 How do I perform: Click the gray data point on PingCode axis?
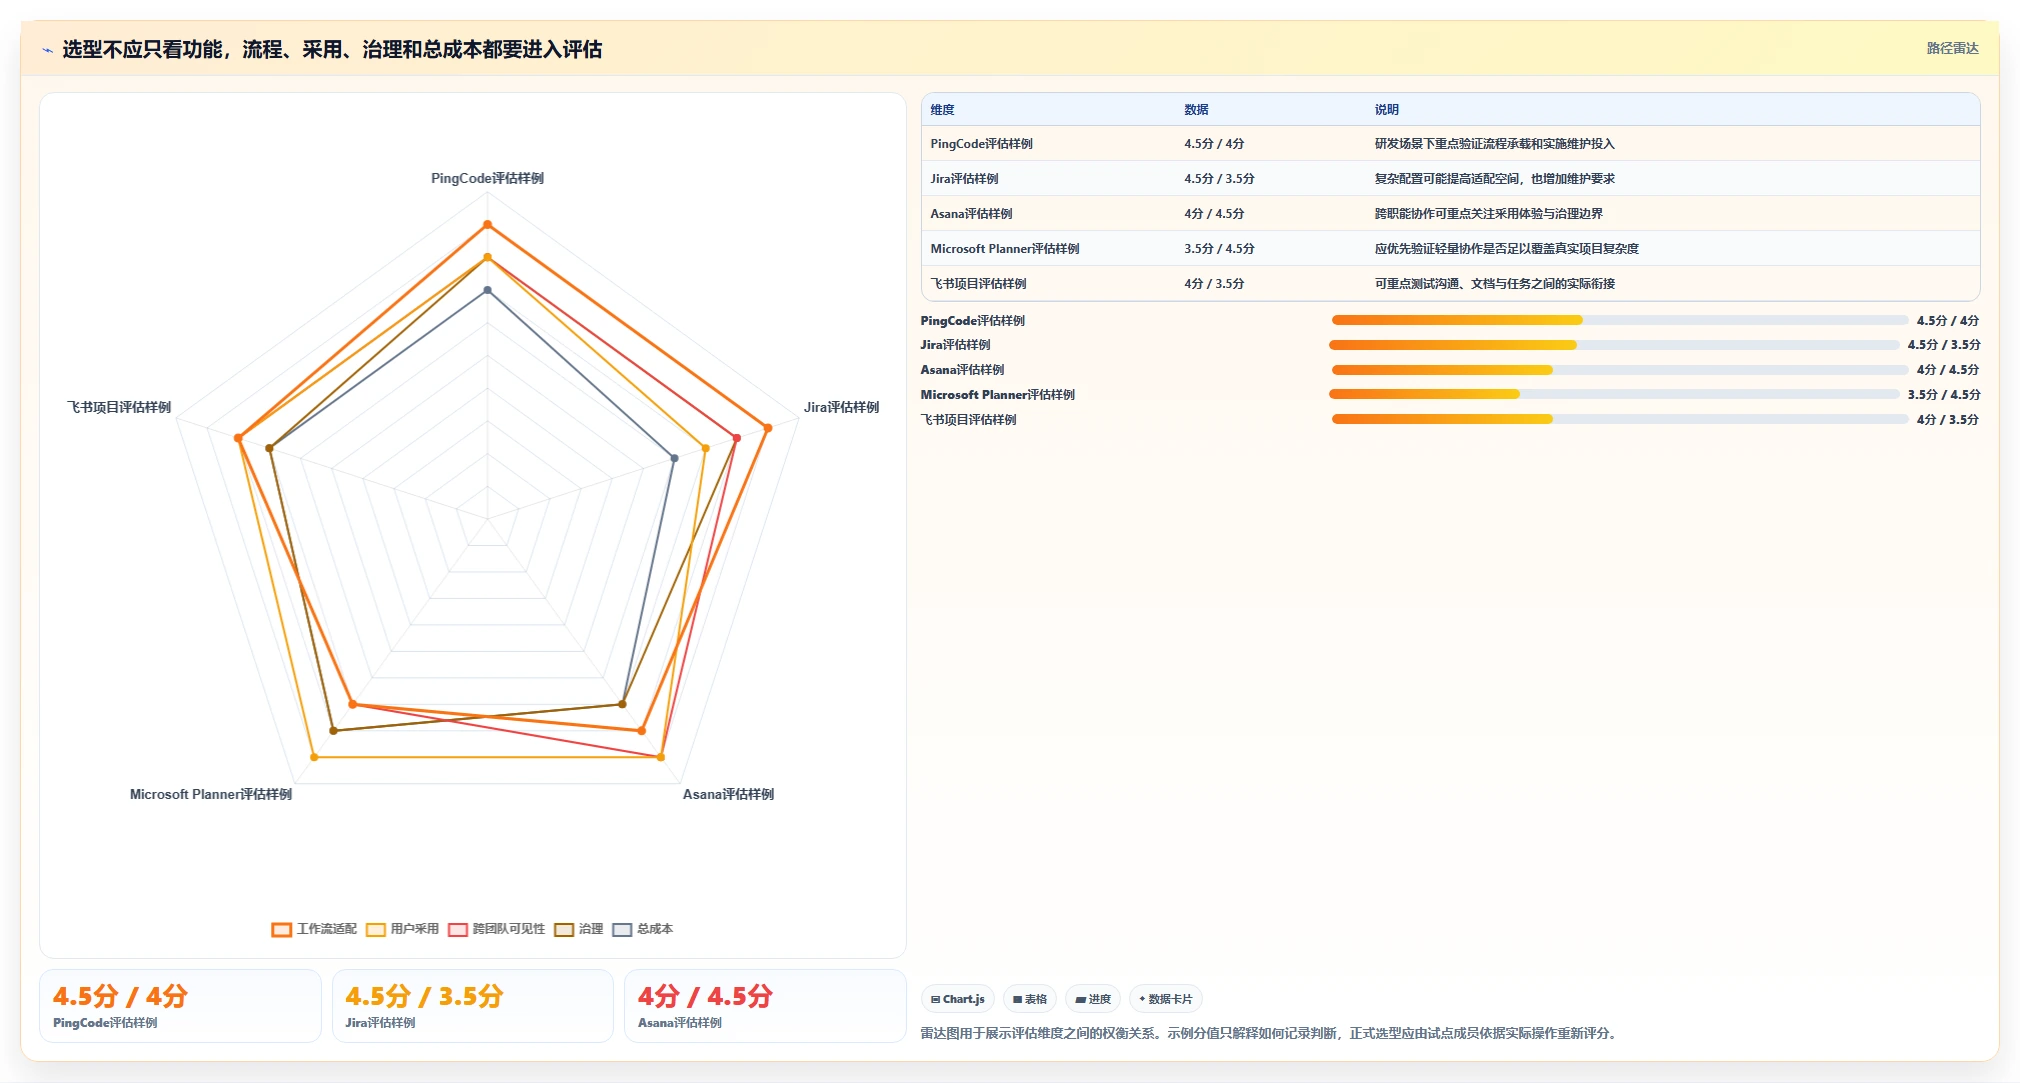point(487,290)
